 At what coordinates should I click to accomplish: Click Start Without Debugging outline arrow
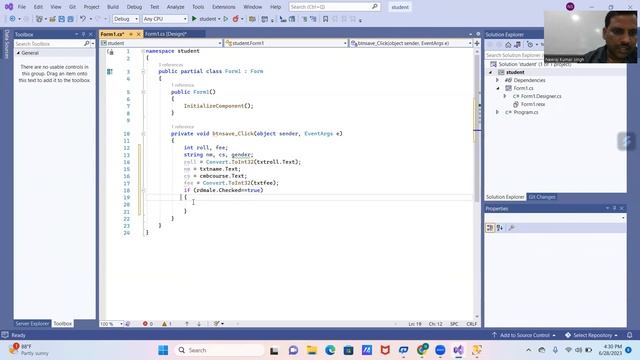point(226,19)
